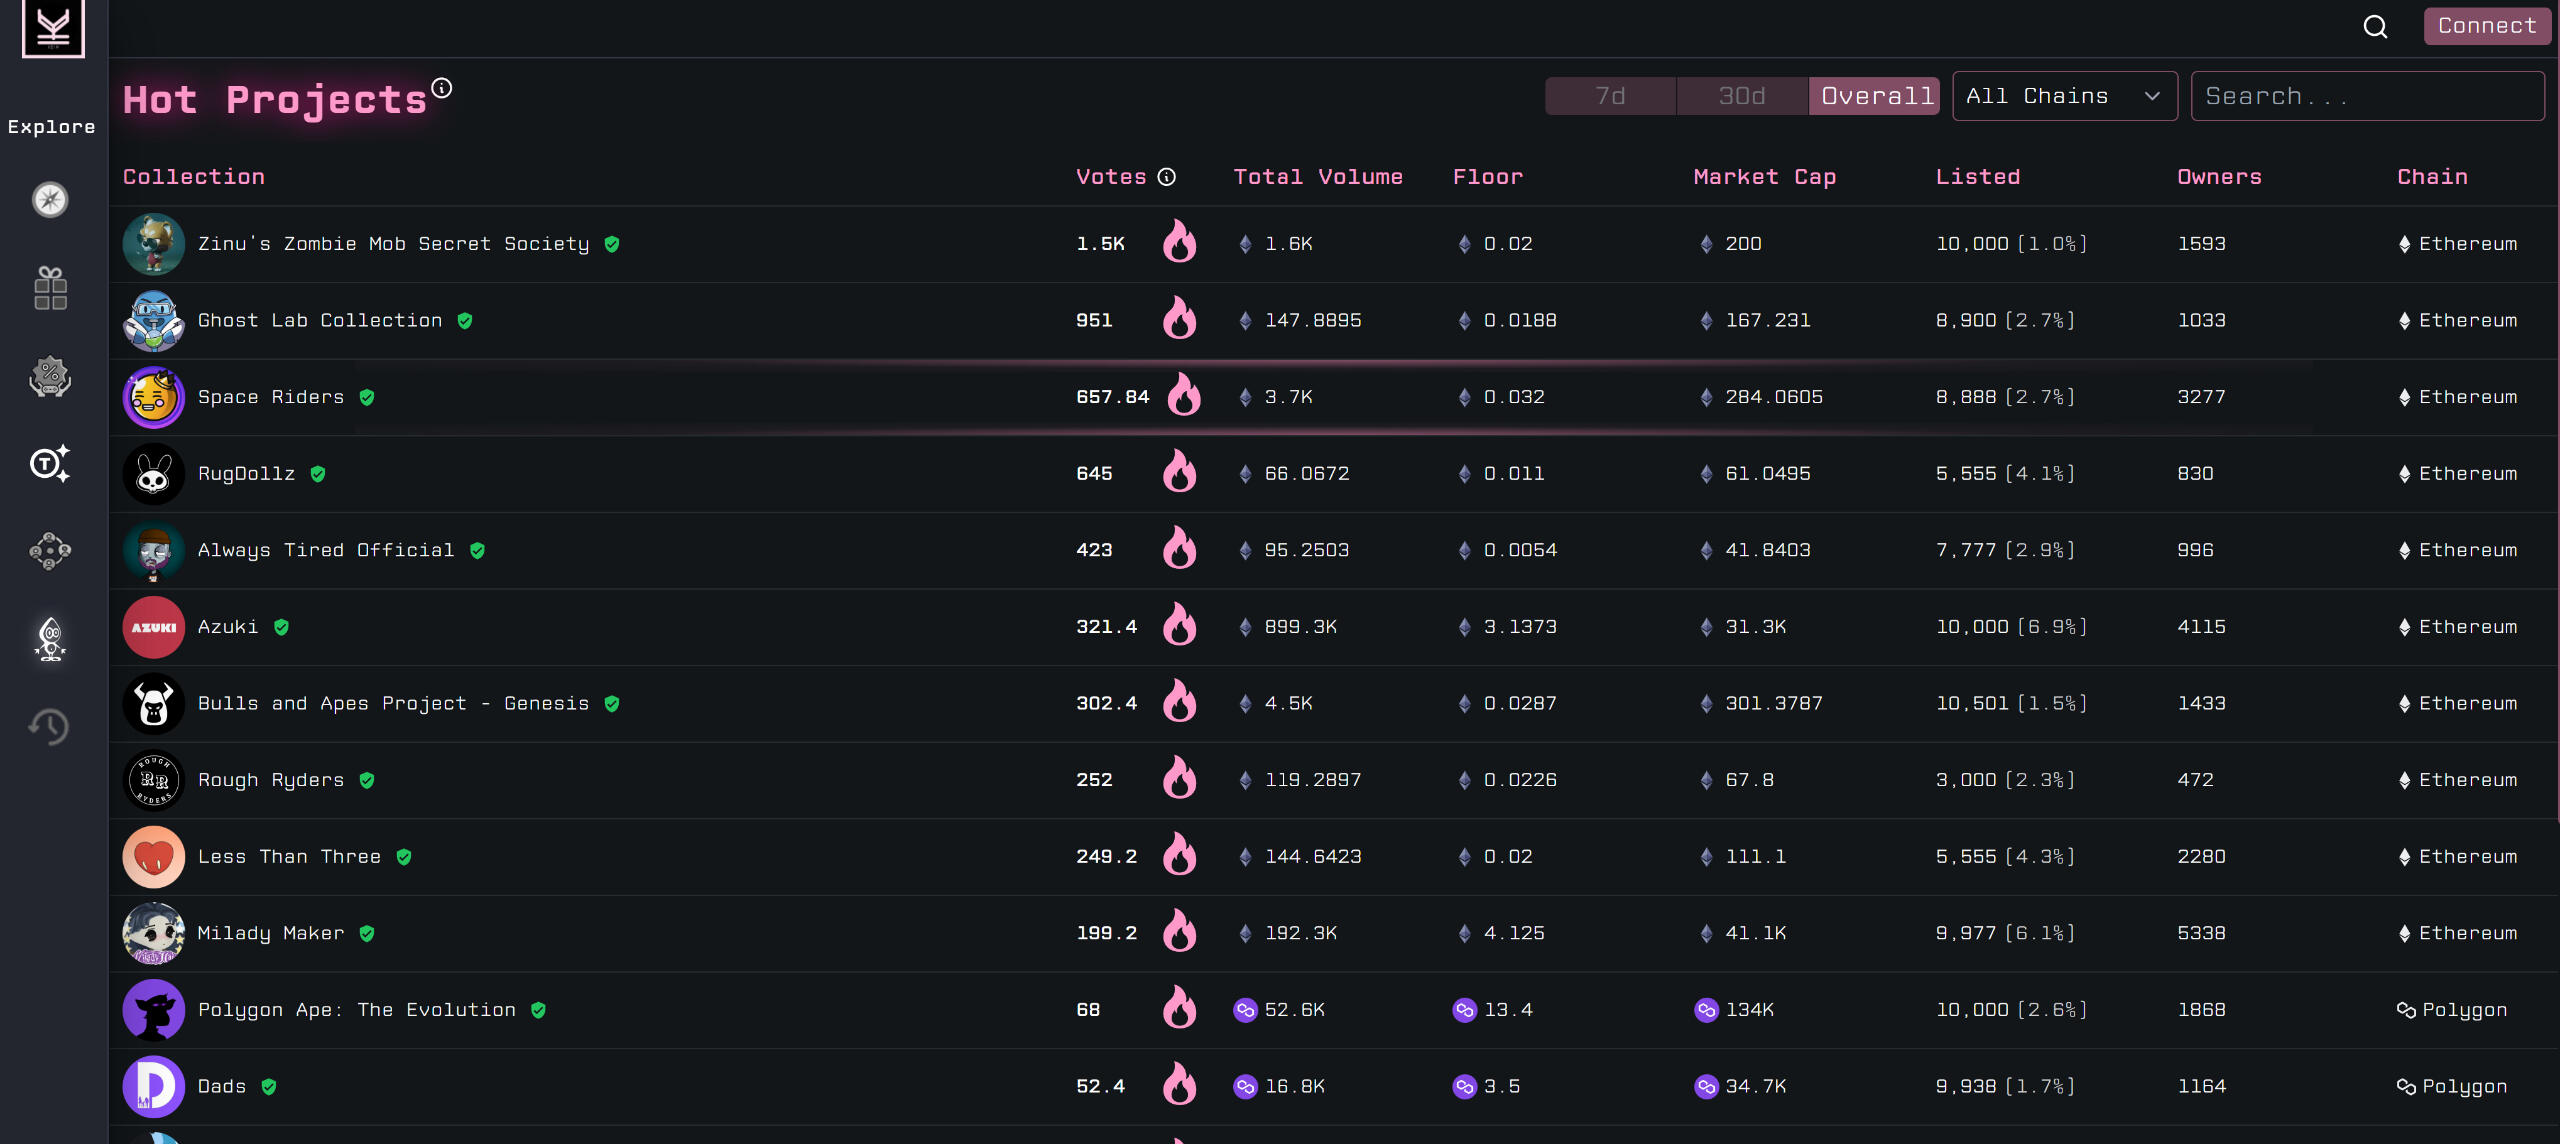The width and height of the screenshot is (2560, 1144).
Task: Vote flame for Space Riders
Action: coord(1184,395)
